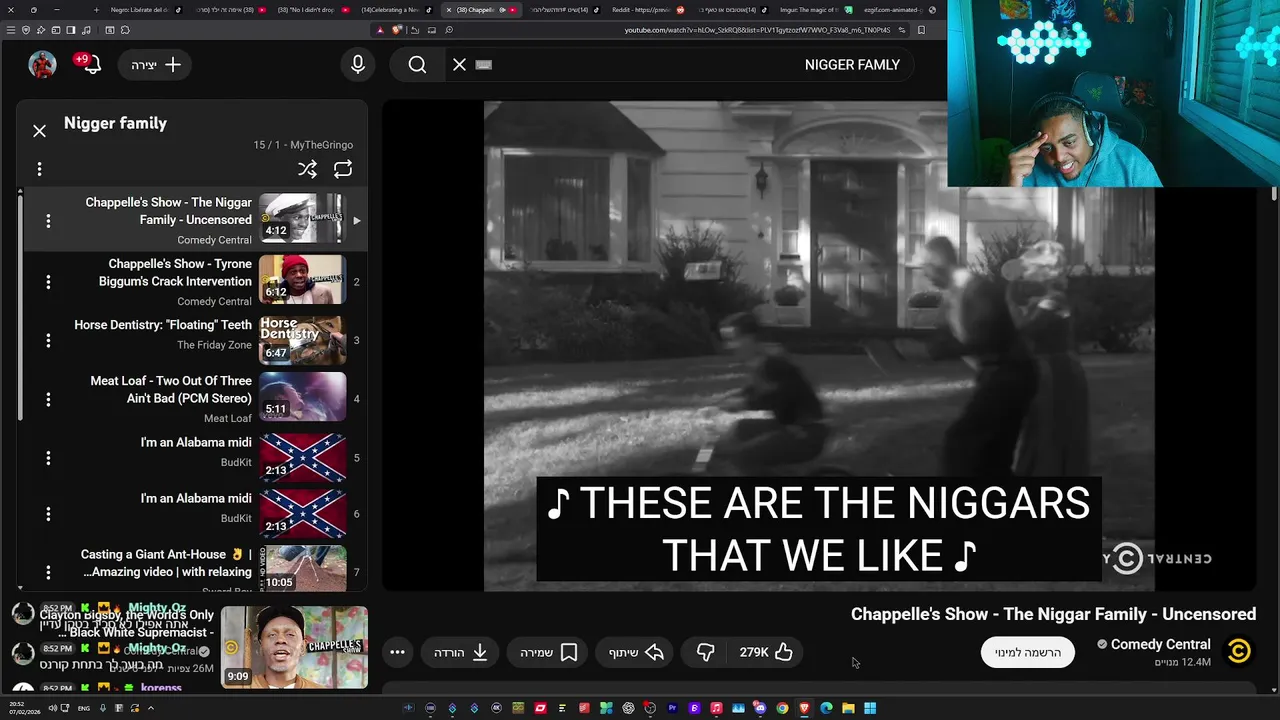The height and width of the screenshot is (720, 1280).
Task: Open playlist options three-dot menu
Action: (x=39, y=169)
